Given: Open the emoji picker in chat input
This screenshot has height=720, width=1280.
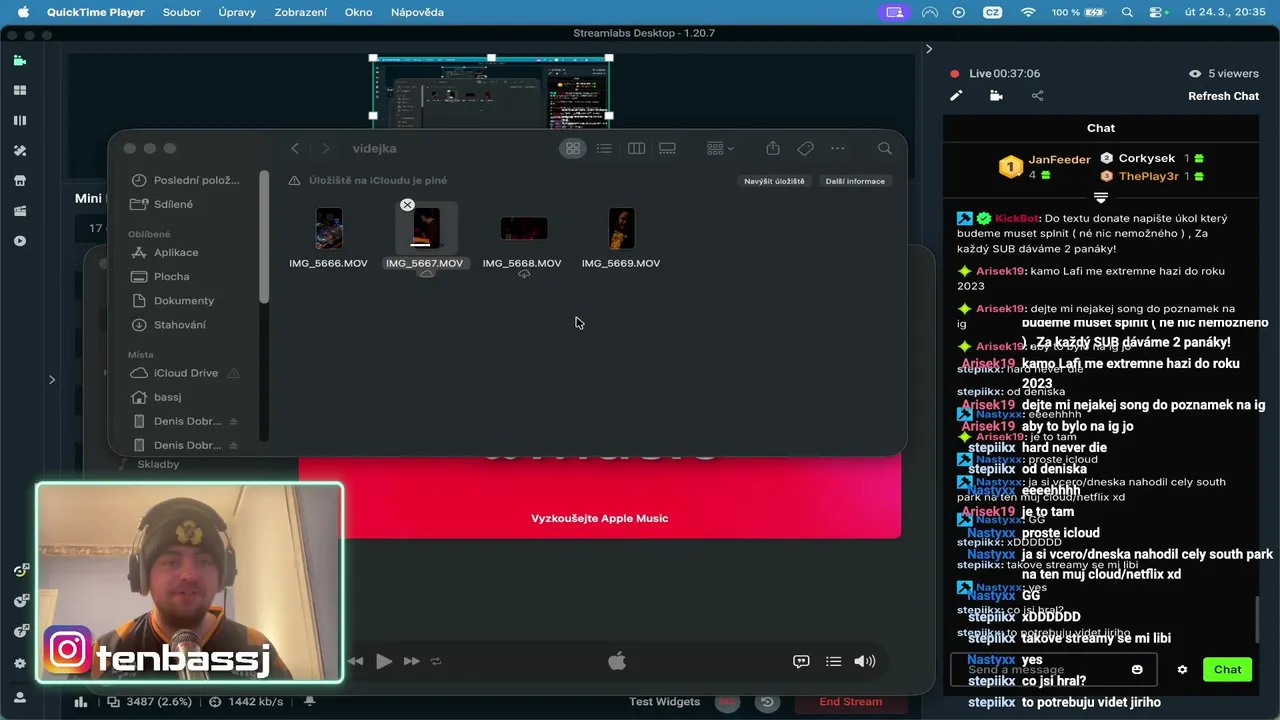Looking at the screenshot, I should coord(1137,670).
